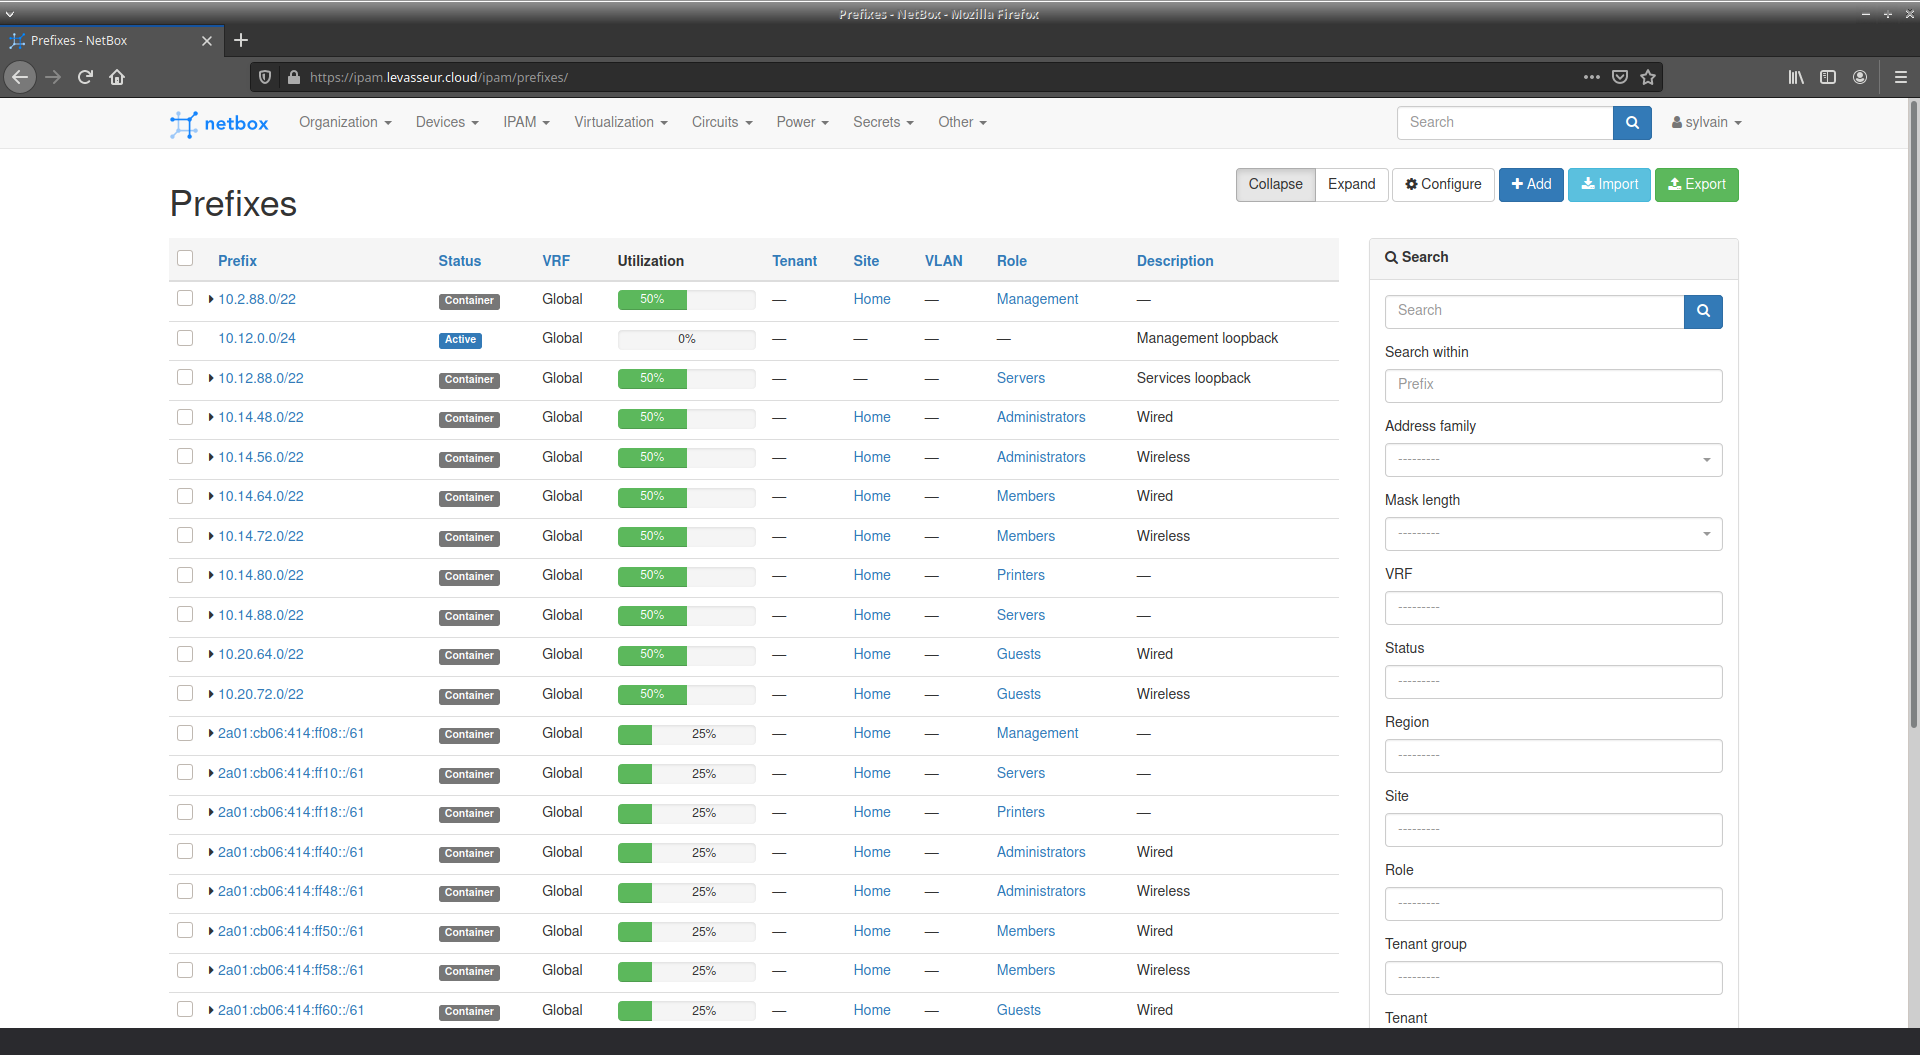Viewport: 1920px width, 1055px height.
Task: Toggle the select-all checkbox in table header
Action: click(185, 259)
